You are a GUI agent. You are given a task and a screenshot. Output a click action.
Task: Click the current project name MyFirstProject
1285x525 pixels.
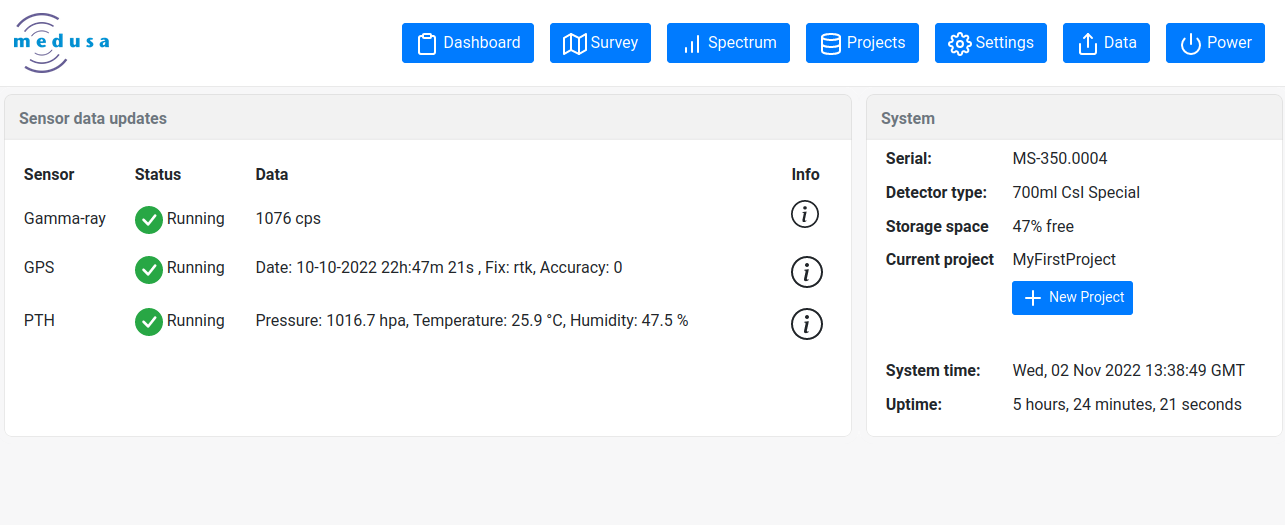(1064, 260)
